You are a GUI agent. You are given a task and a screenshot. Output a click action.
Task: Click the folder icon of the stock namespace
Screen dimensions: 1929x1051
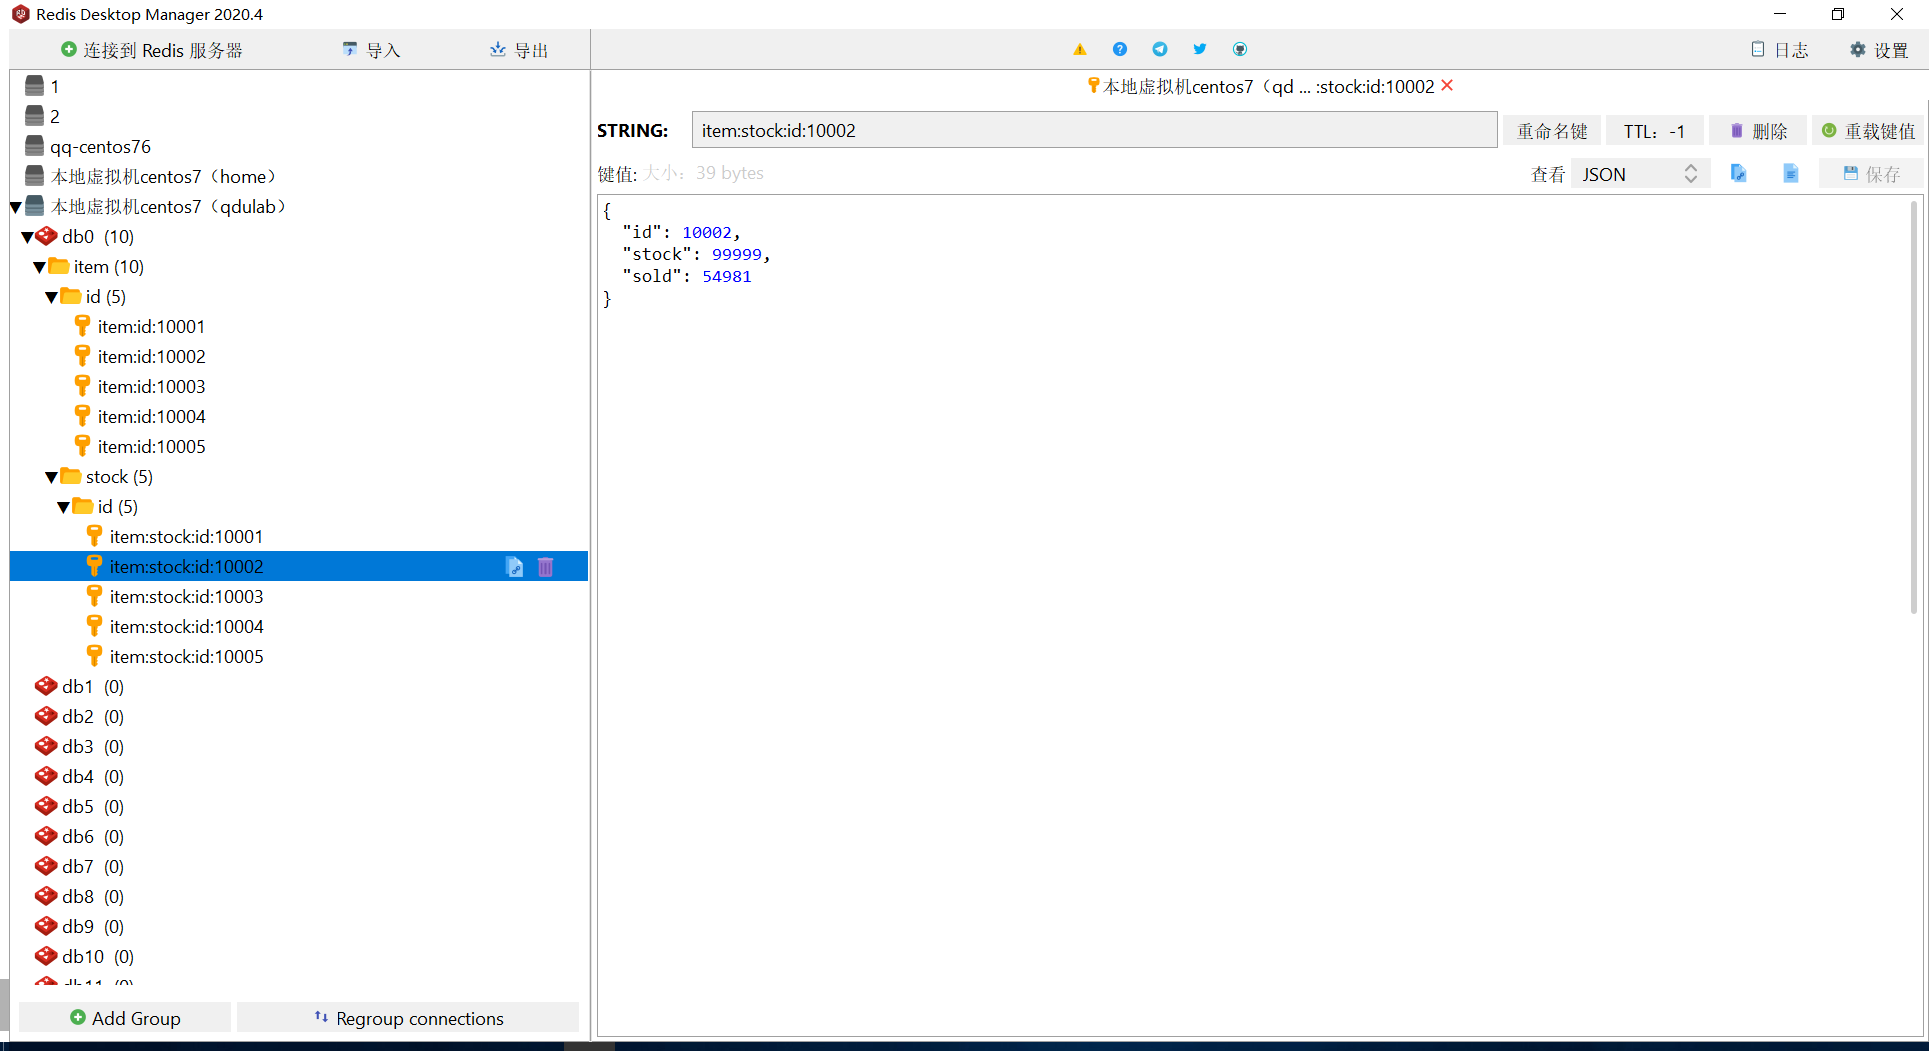pyautogui.click(x=71, y=476)
